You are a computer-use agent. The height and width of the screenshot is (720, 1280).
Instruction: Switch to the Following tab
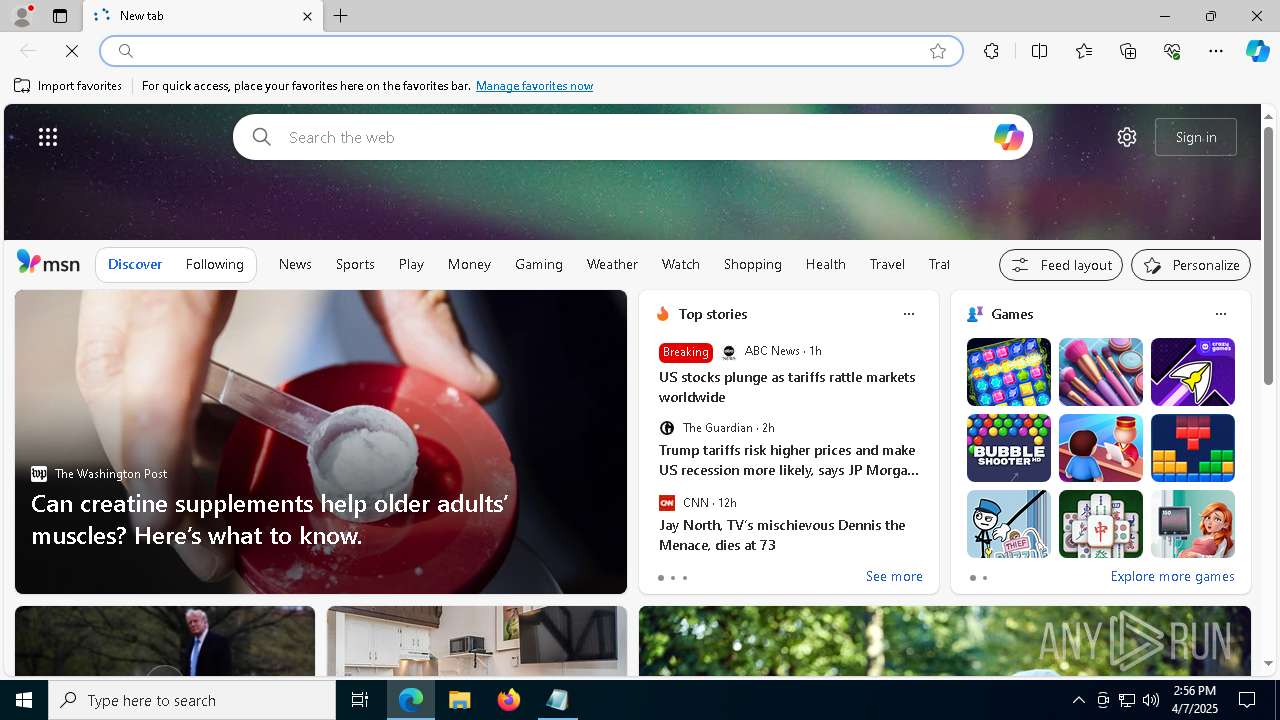click(214, 264)
